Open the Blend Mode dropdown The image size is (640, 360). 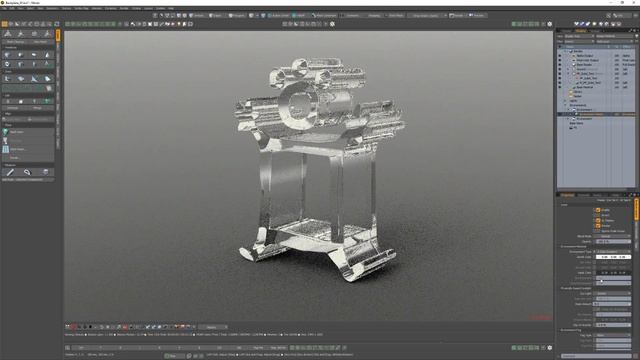pyautogui.click(x=613, y=236)
